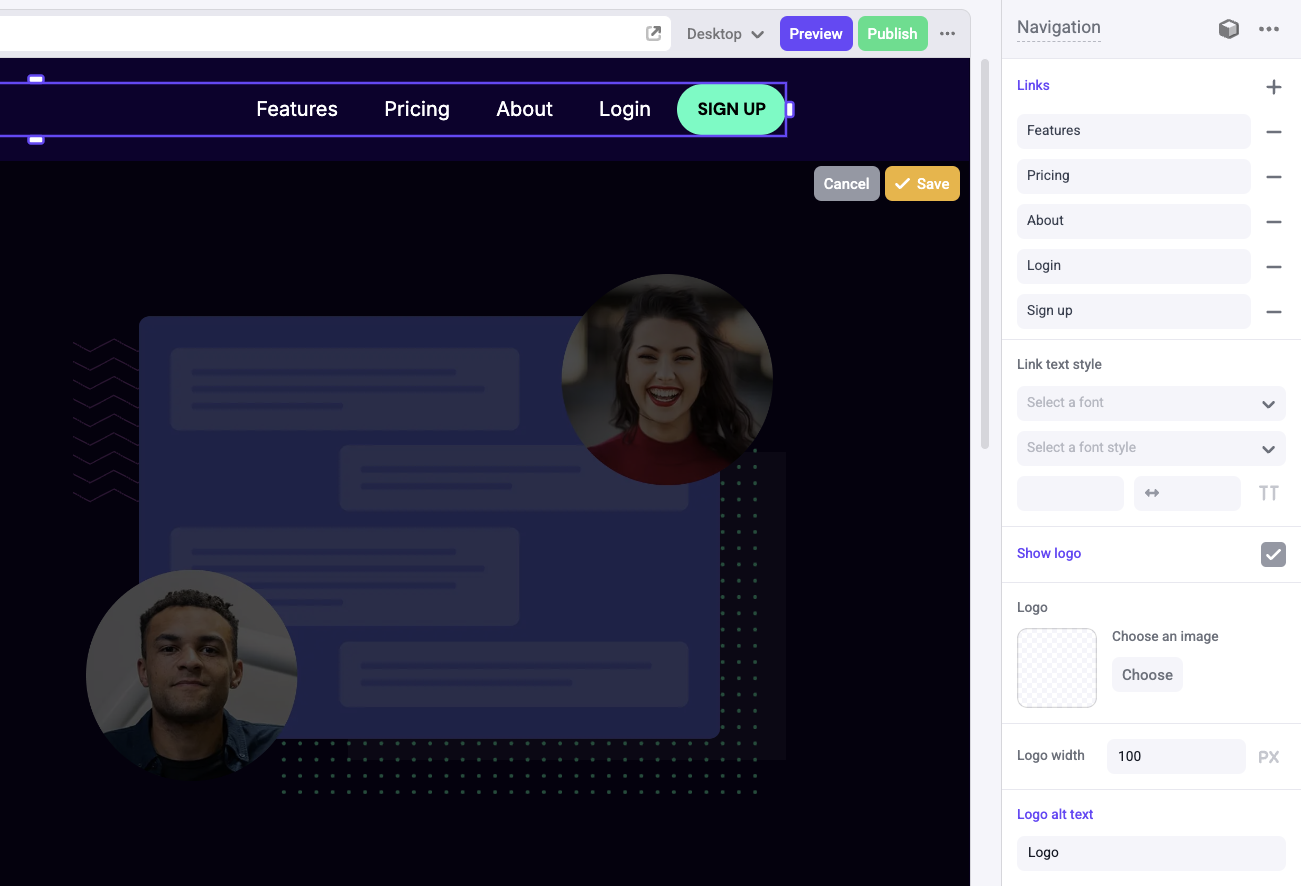Open the Desktop viewport dropdown

(x=725, y=34)
